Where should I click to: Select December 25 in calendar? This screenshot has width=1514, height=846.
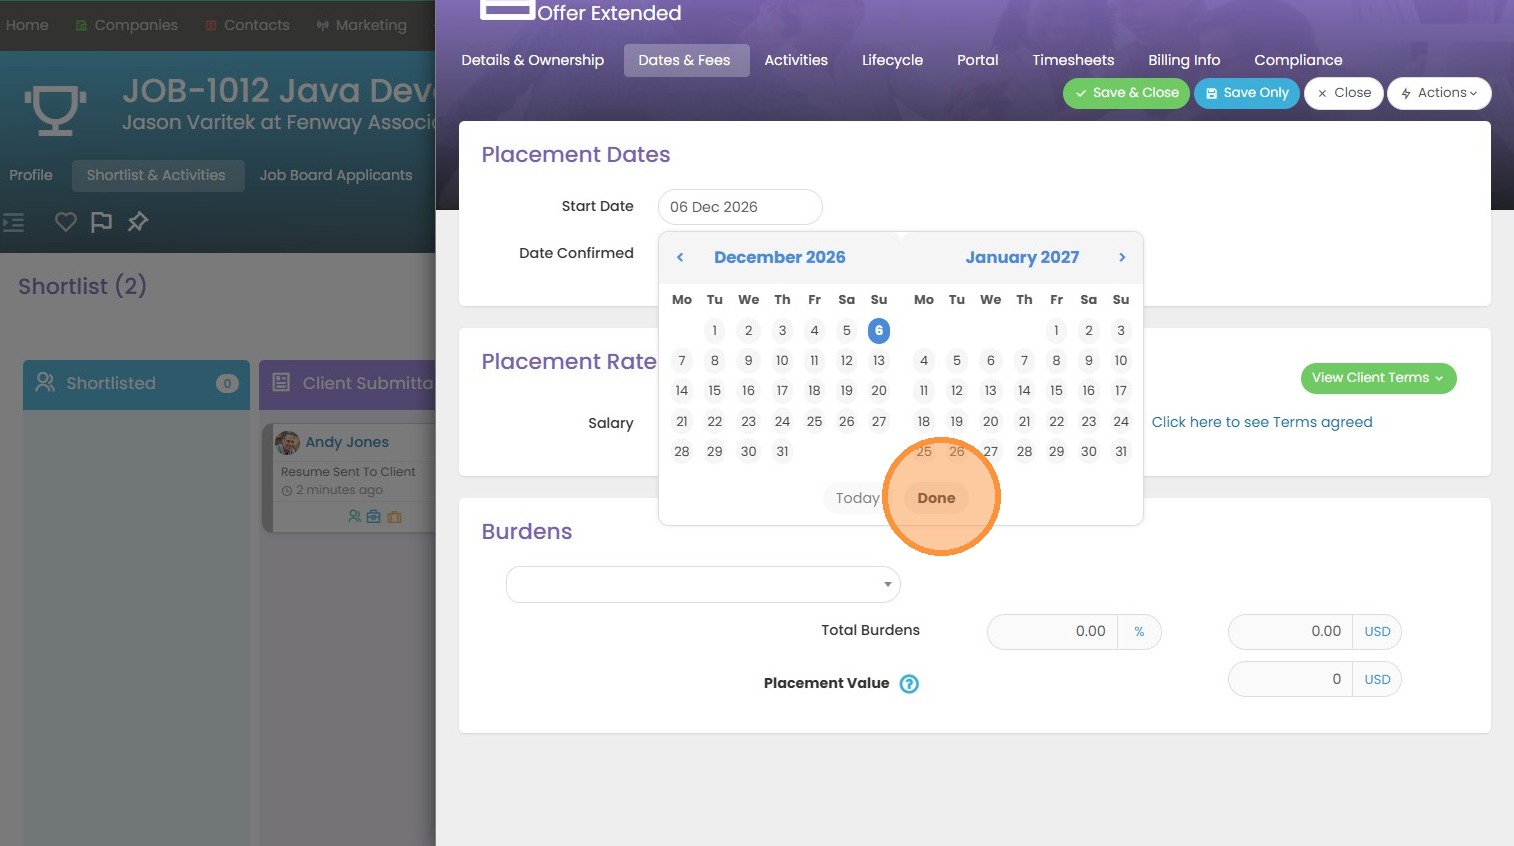pyautogui.click(x=814, y=422)
